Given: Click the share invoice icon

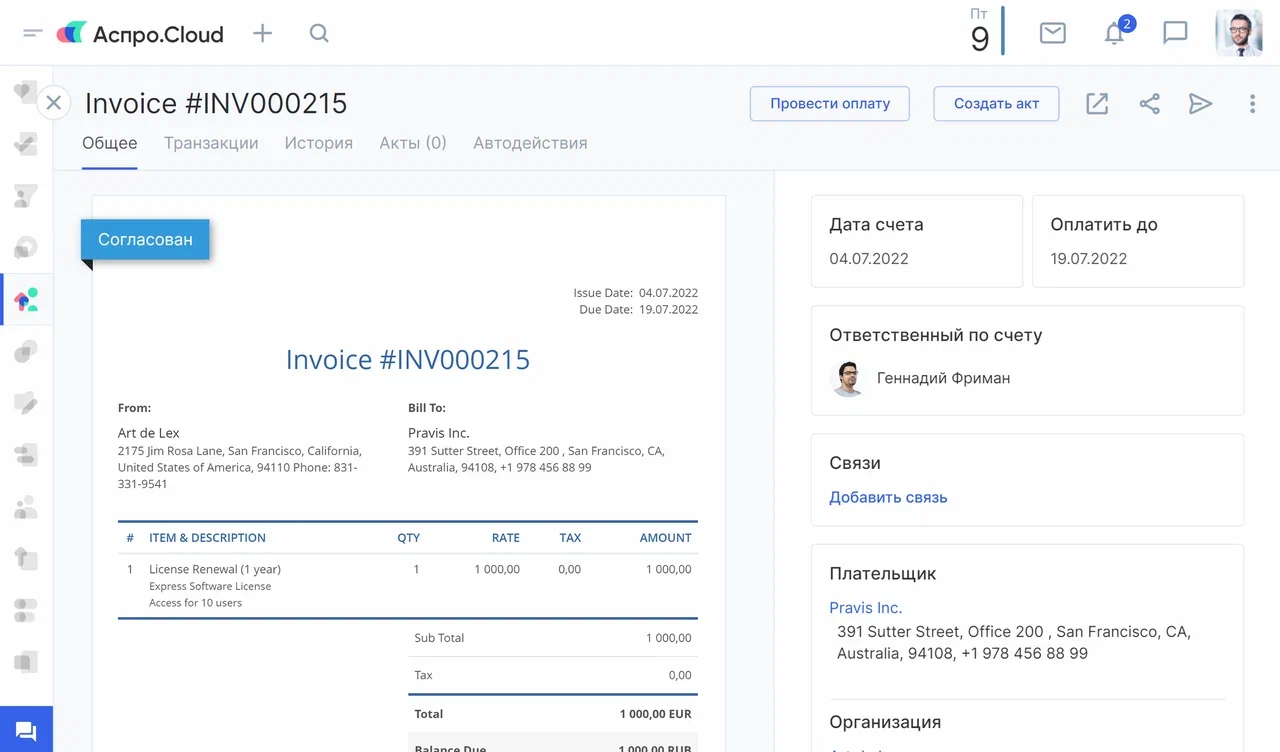Looking at the screenshot, I should click(1149, 103).
